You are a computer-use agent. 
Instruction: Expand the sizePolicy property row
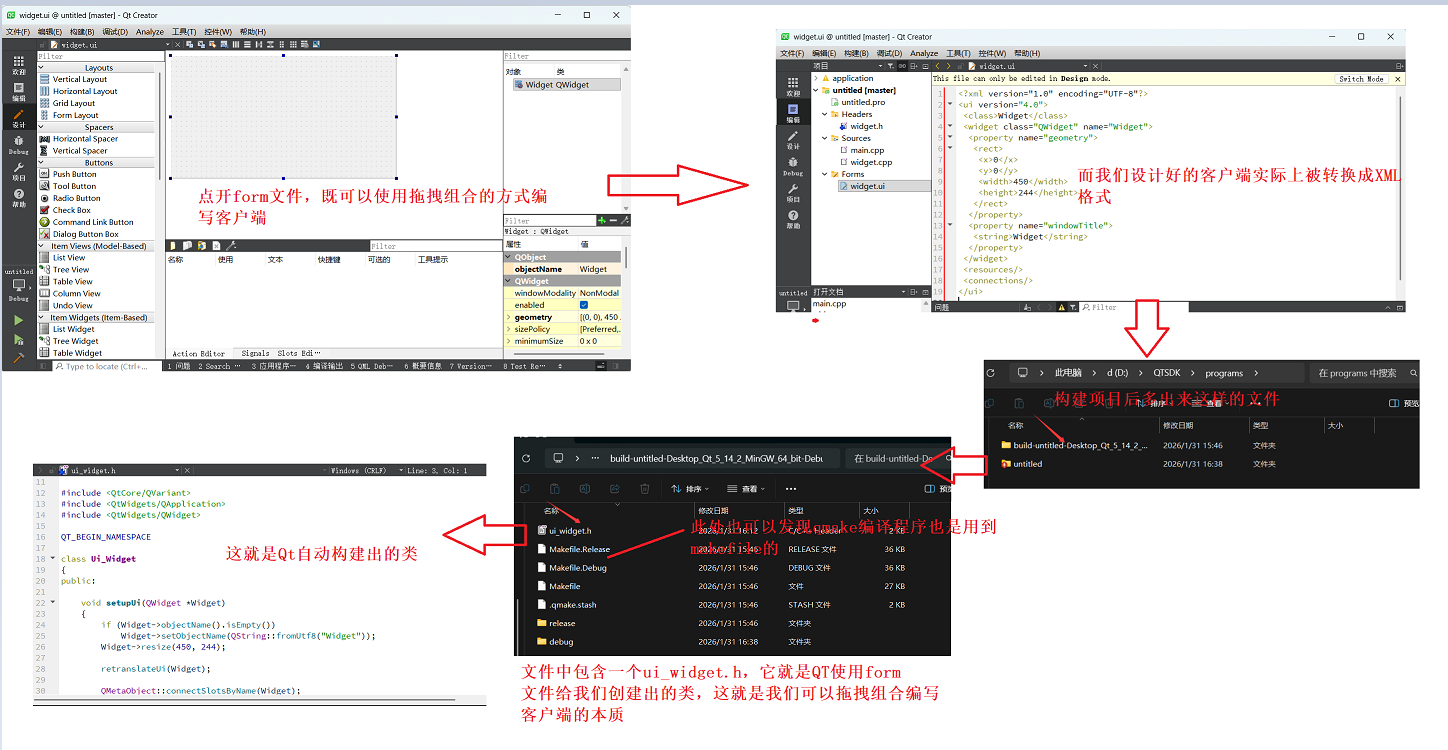[x=508, y=329]
